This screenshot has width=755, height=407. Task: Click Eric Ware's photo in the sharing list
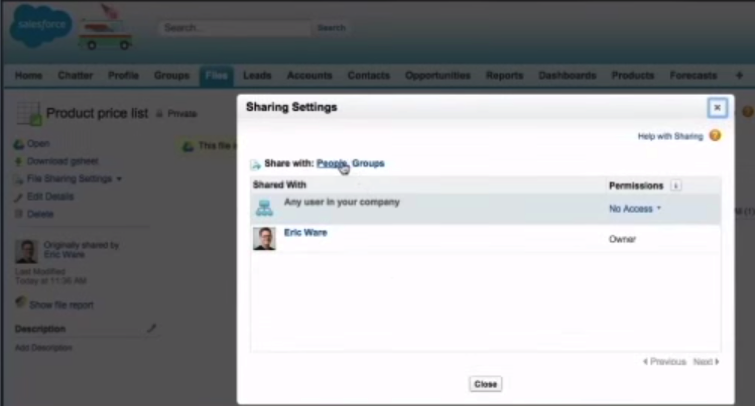tap(264, 239)
